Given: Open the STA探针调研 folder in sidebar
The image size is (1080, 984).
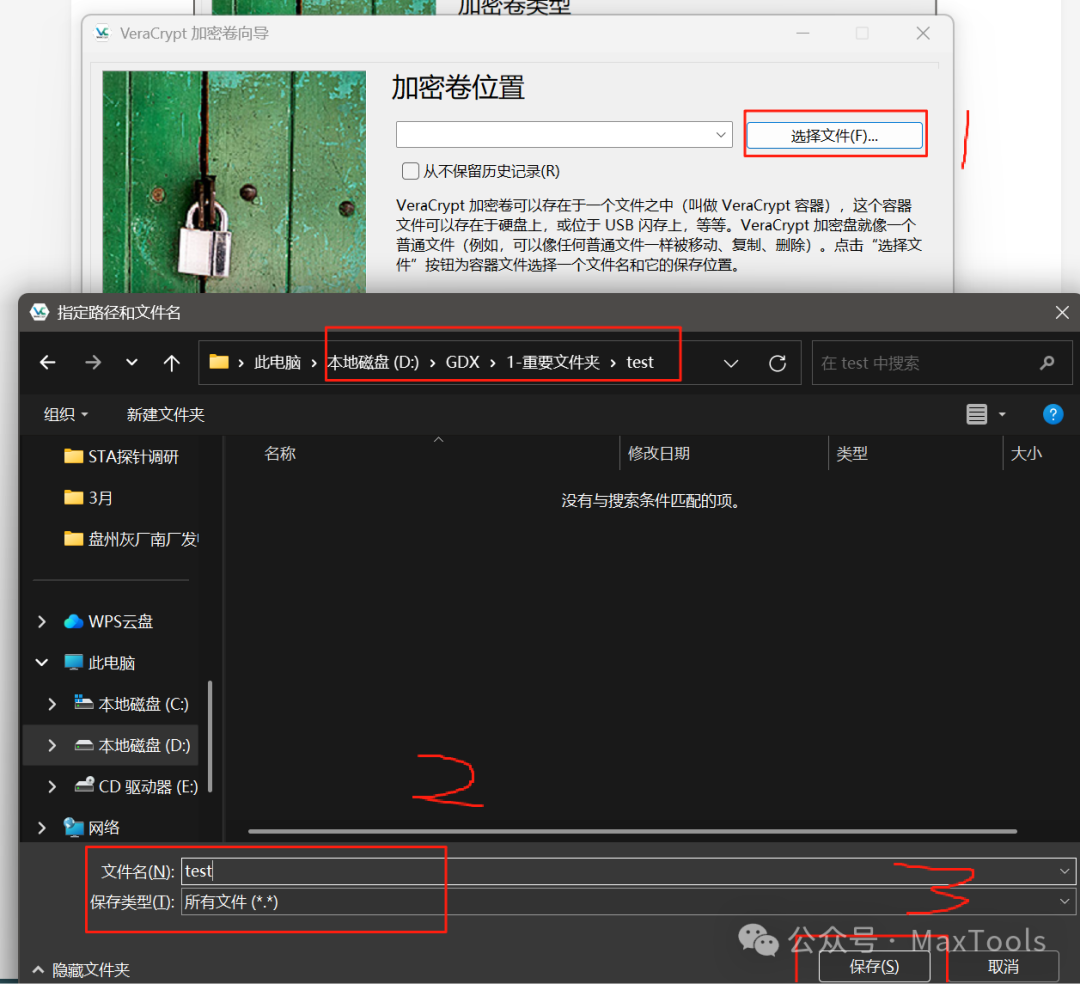Looking at the screenshot, I should [x=121, y=457].
